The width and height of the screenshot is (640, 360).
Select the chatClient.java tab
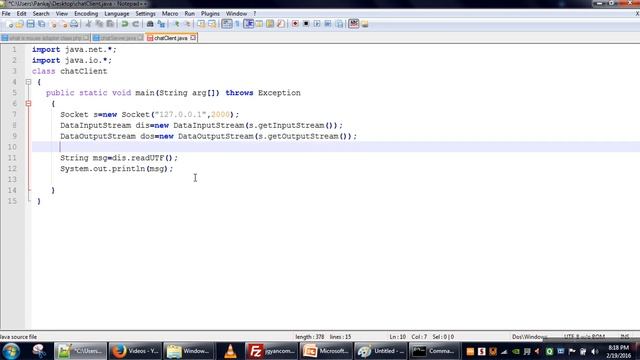pos(171,38)
